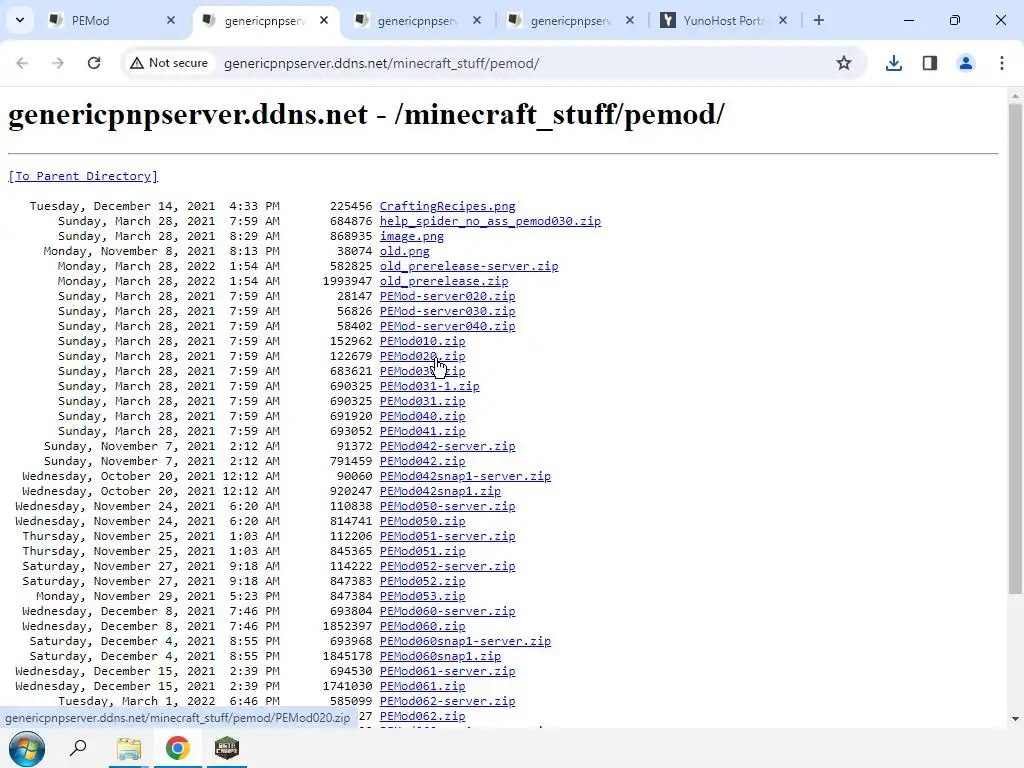Open To Parent Directory link
1024x768 pixels.
[83, 176]
